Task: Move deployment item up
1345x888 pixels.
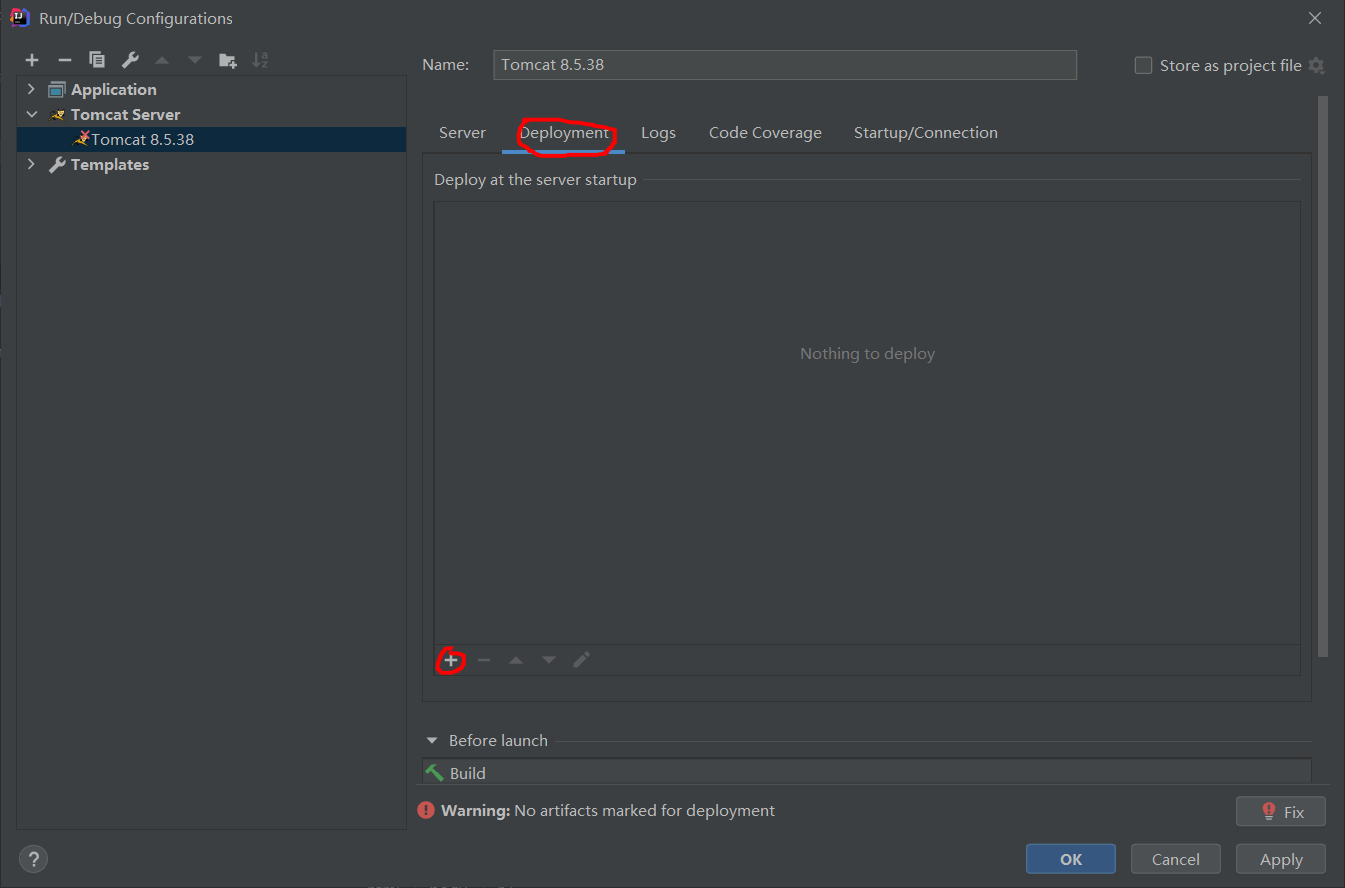Action: pyautogui.click(x=516, y=660)
